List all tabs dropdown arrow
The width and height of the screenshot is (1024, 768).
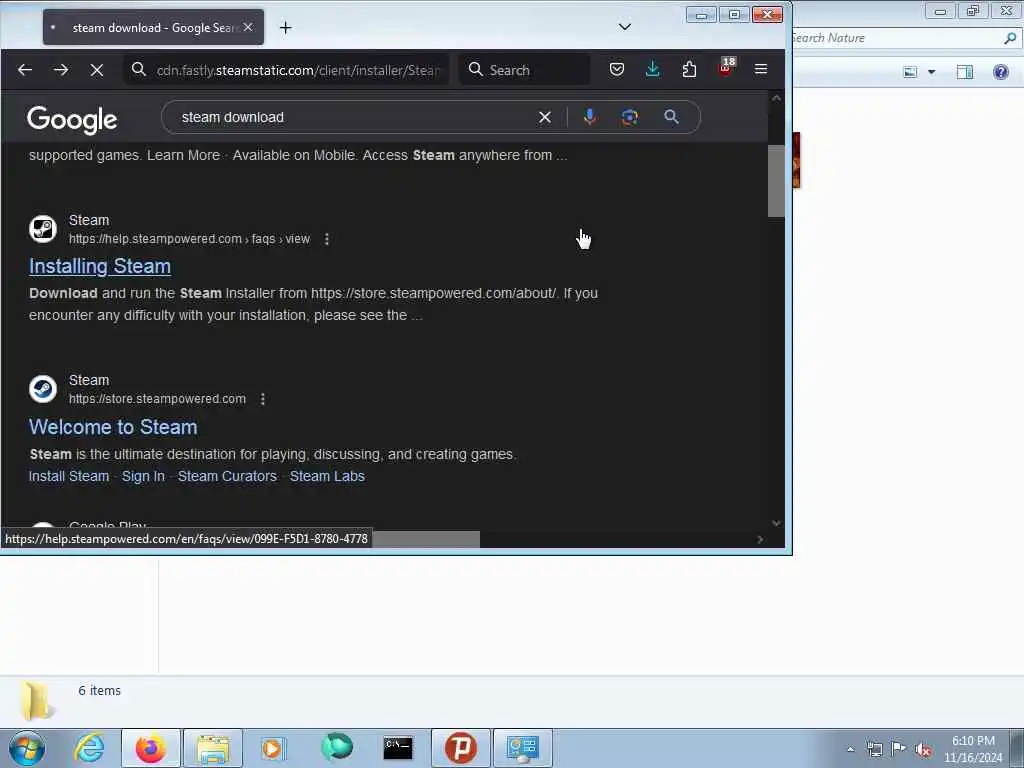pos(624,27)
